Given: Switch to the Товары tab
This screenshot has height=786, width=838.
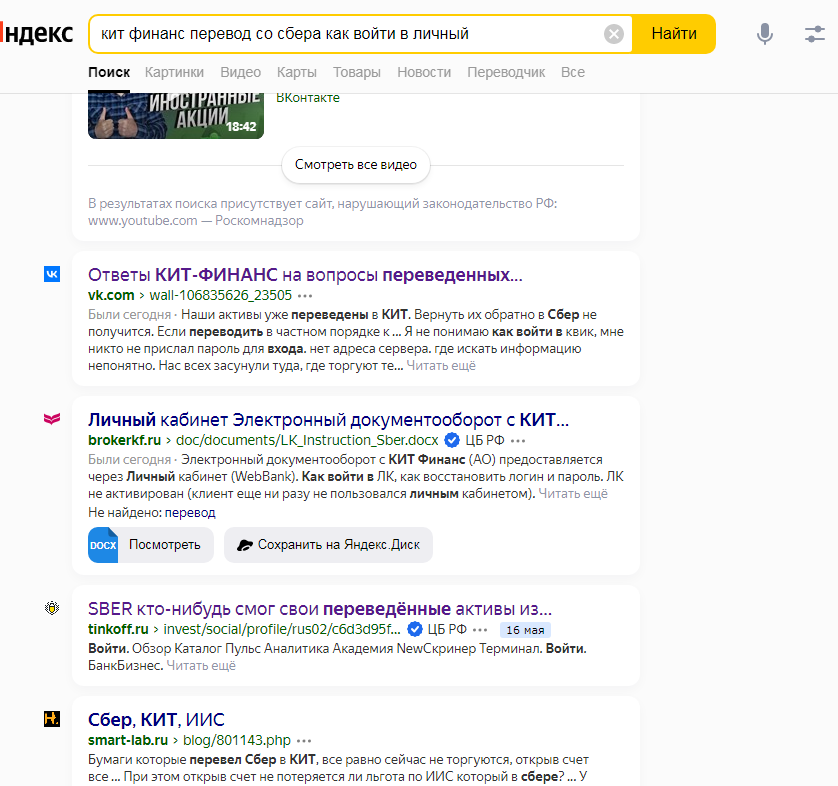Looking at the screenshot, I should coord(356,72).
